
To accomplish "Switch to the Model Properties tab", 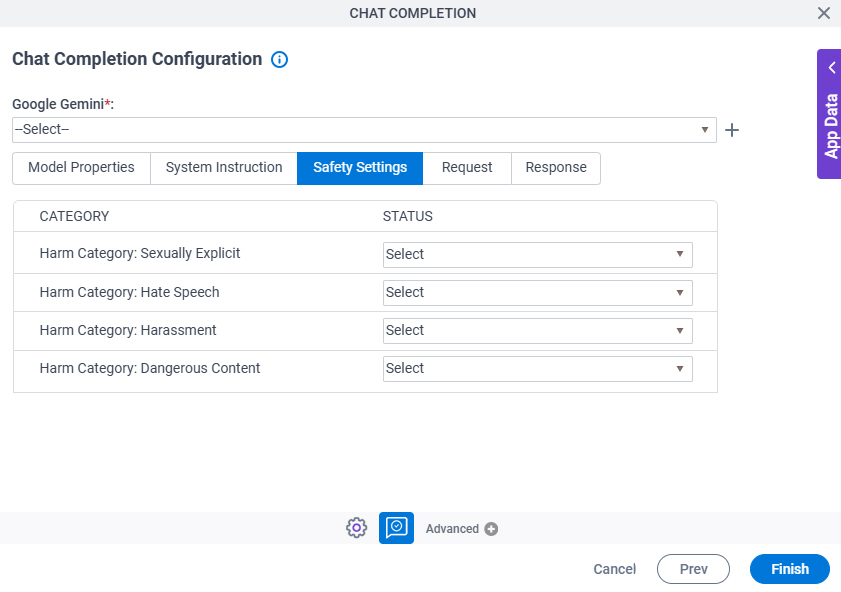I will (82, 168).
